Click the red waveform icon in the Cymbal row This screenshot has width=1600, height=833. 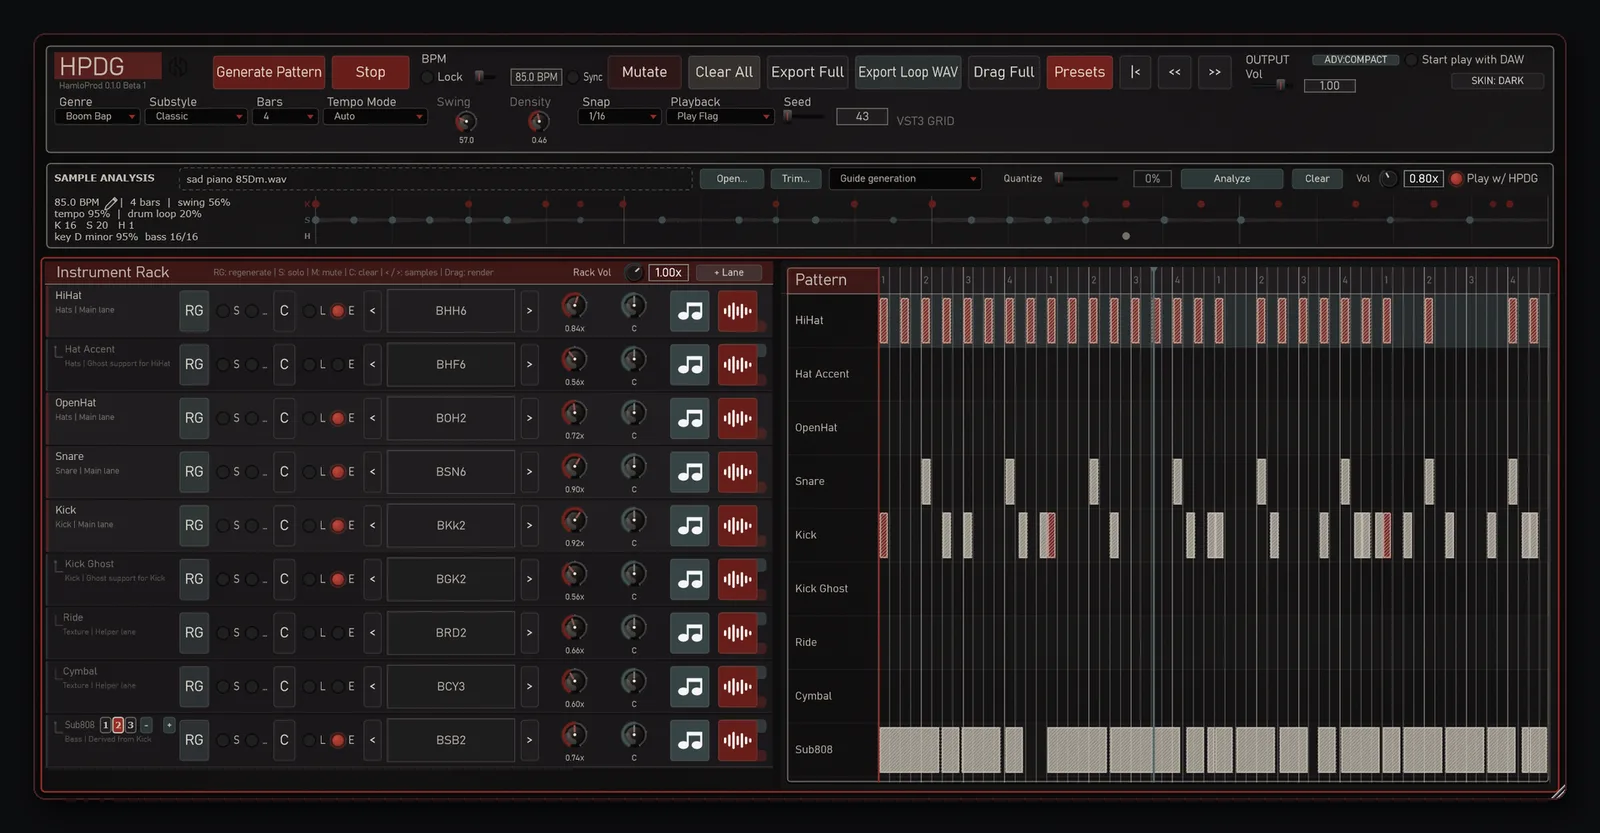pyautogui.click(x=738, y=687)
